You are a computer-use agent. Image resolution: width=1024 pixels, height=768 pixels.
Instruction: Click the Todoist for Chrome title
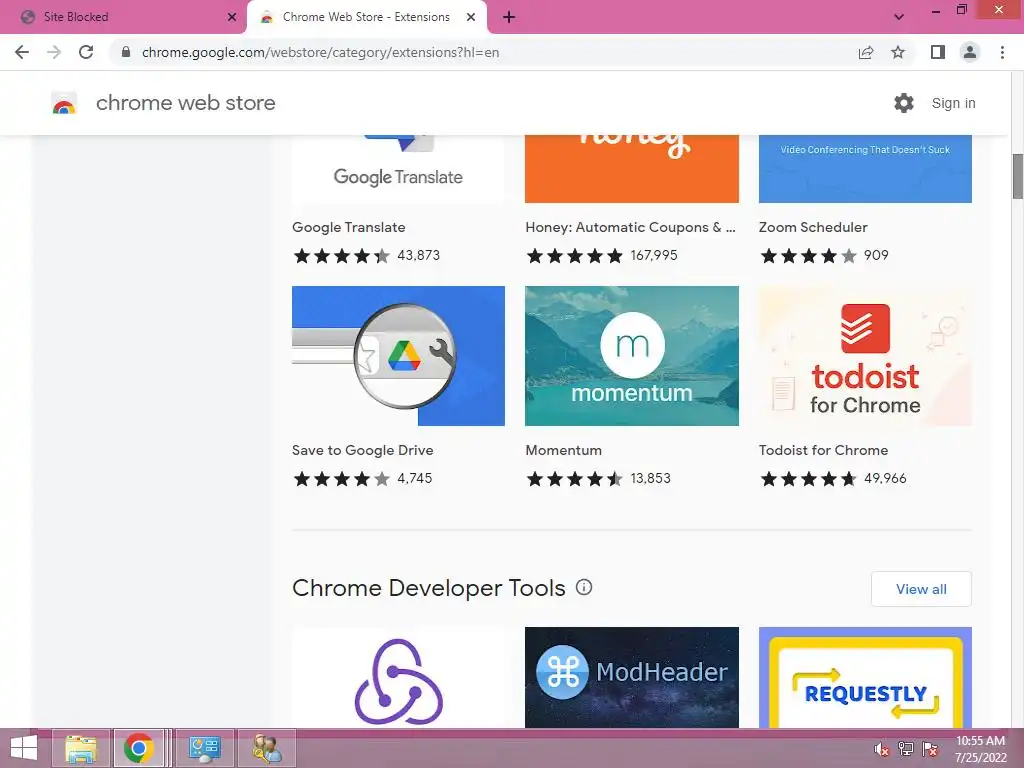coord(824,450)
